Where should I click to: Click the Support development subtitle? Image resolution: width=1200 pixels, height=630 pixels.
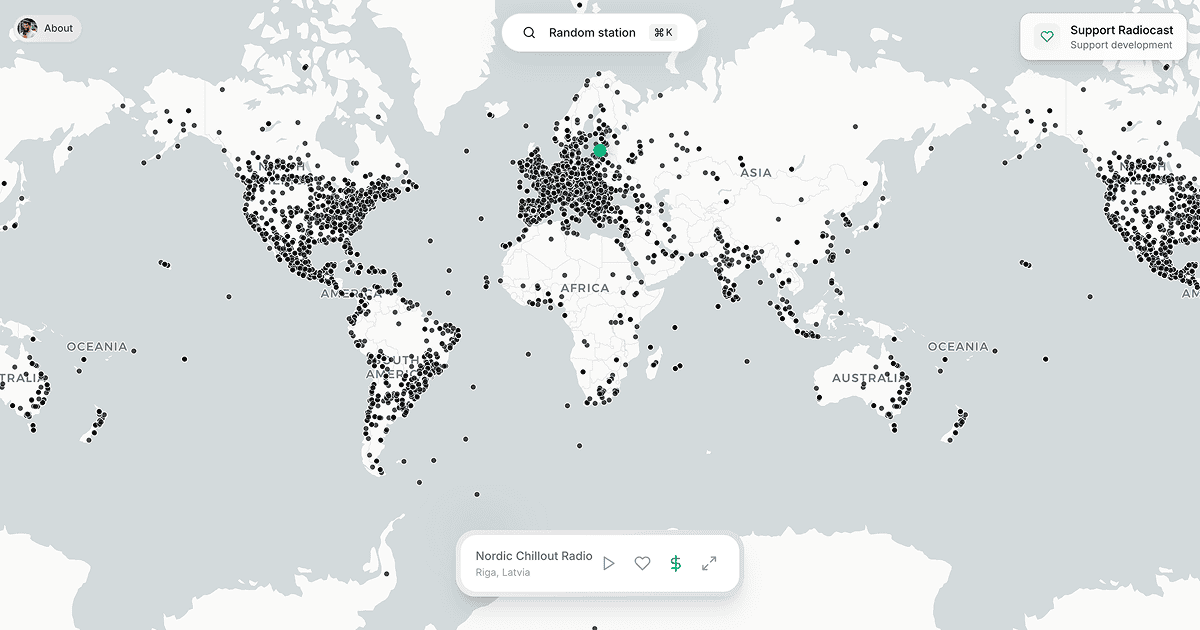pos(1121,45)
